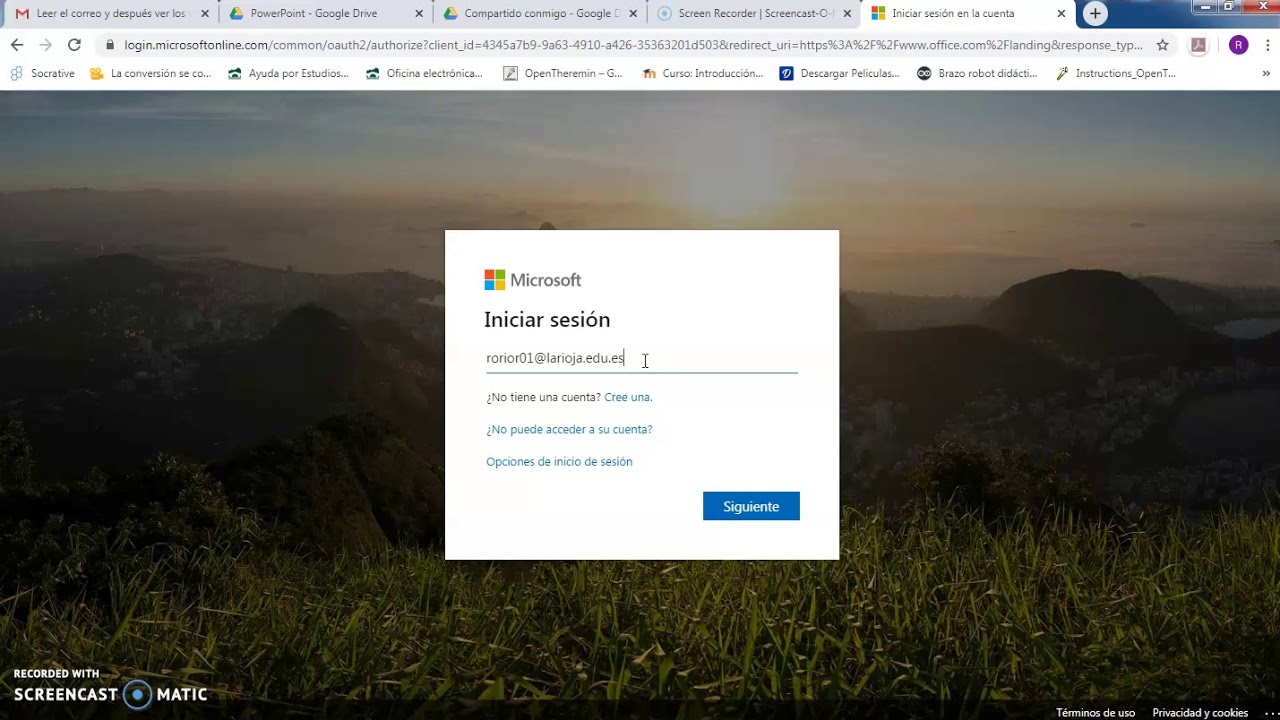
Task: Close the Compartido conmigo tab
Action: (633, 14)
